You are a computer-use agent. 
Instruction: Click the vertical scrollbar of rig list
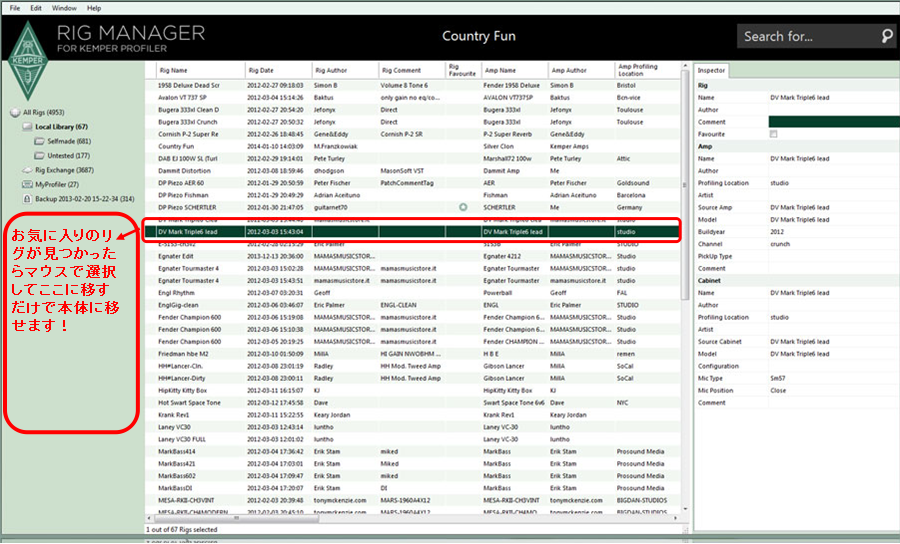tap(685, 184)
